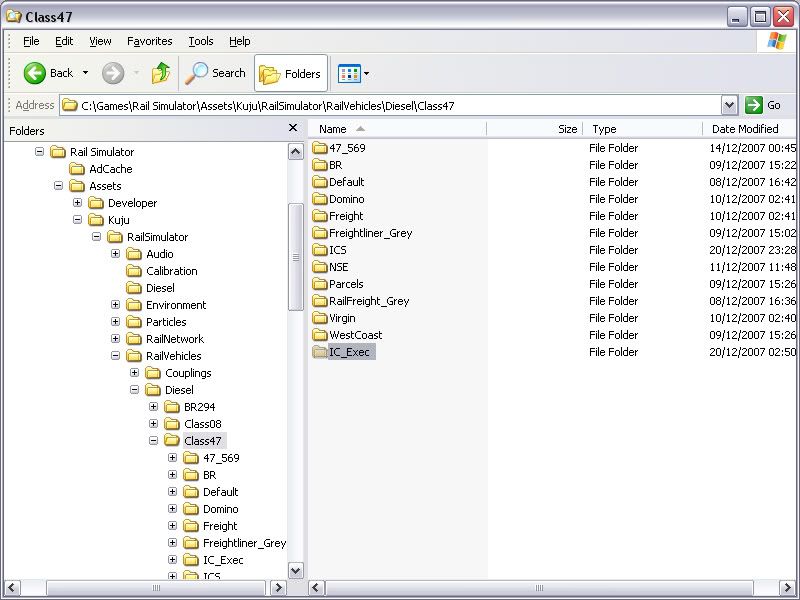Open the Views icon menu
Image resolution: width=800 pixels, height=600 pixels.
(349, 73)
